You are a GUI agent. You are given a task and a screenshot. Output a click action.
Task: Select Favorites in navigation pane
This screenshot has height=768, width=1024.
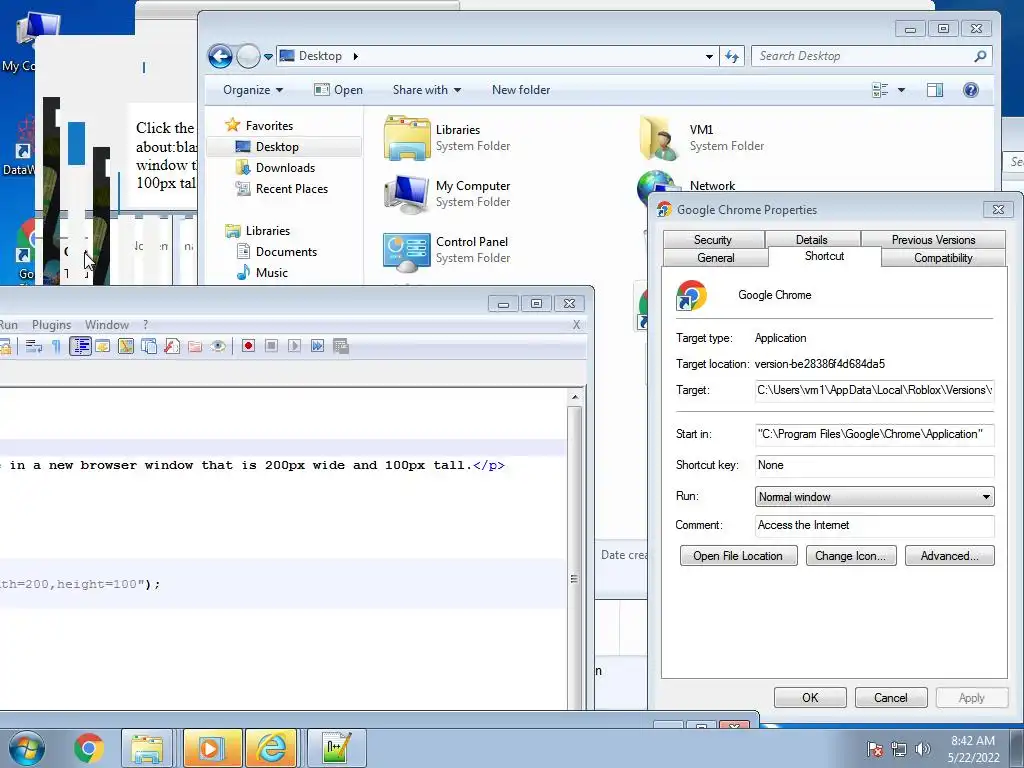(258, 125)
